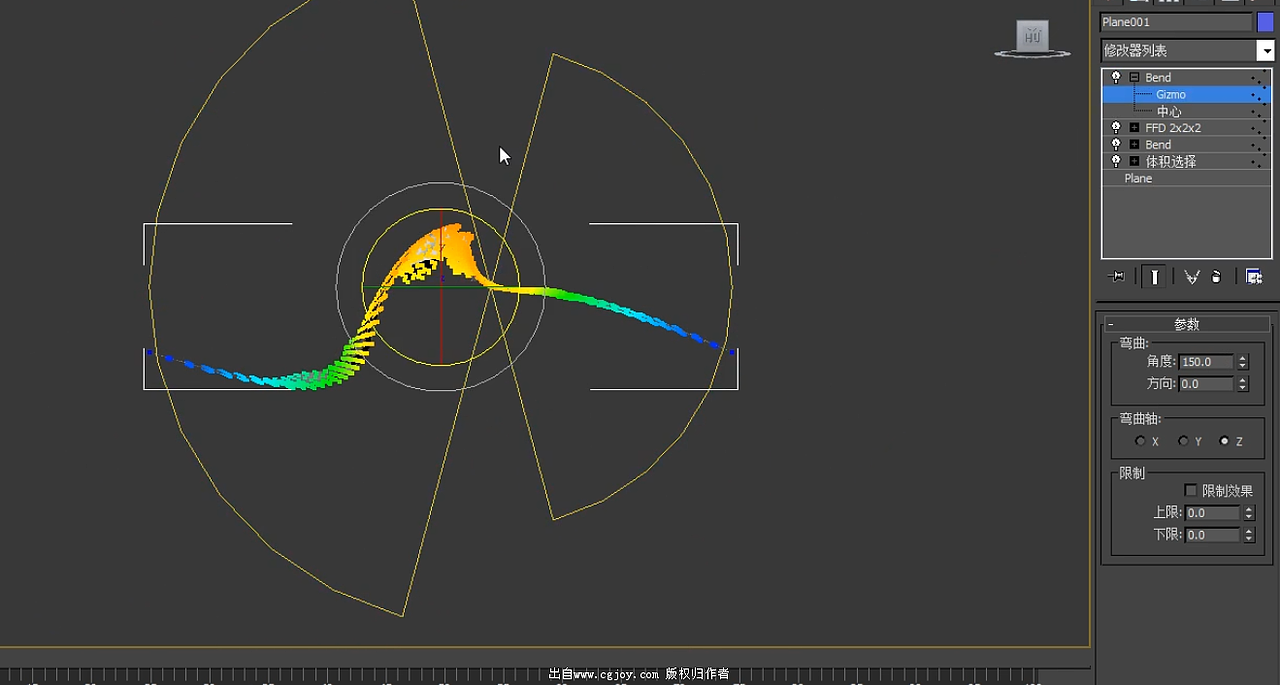Open the Plane001 object color swatch
This screenshot has width=1280, height=685.
(x=1265, y=22)
